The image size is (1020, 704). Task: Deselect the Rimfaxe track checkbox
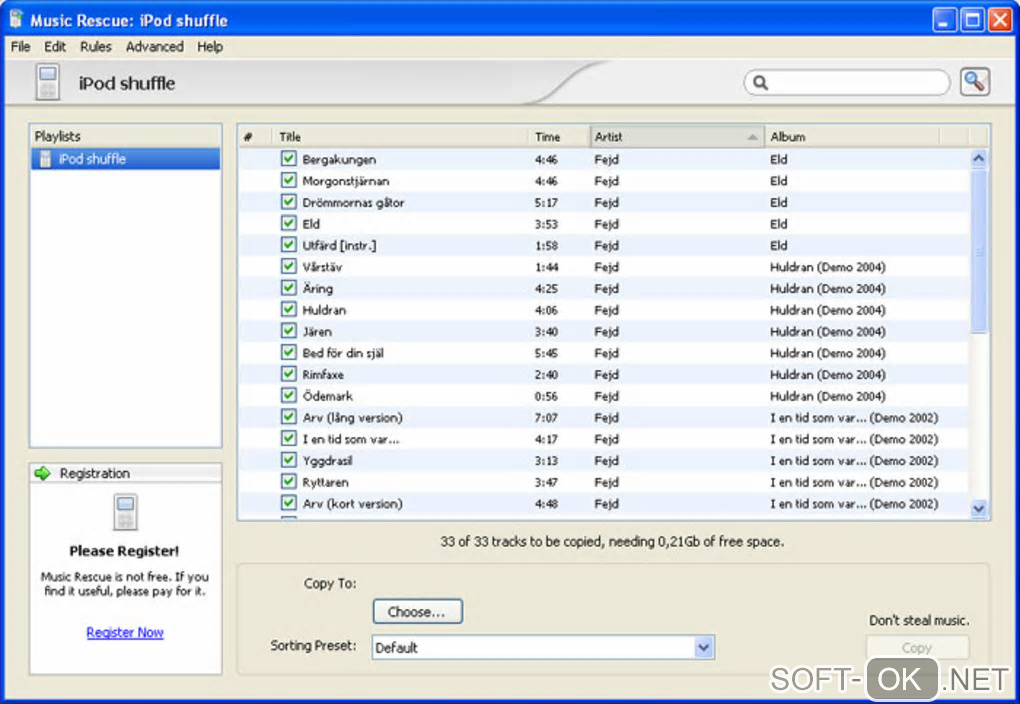coord(289,374)
